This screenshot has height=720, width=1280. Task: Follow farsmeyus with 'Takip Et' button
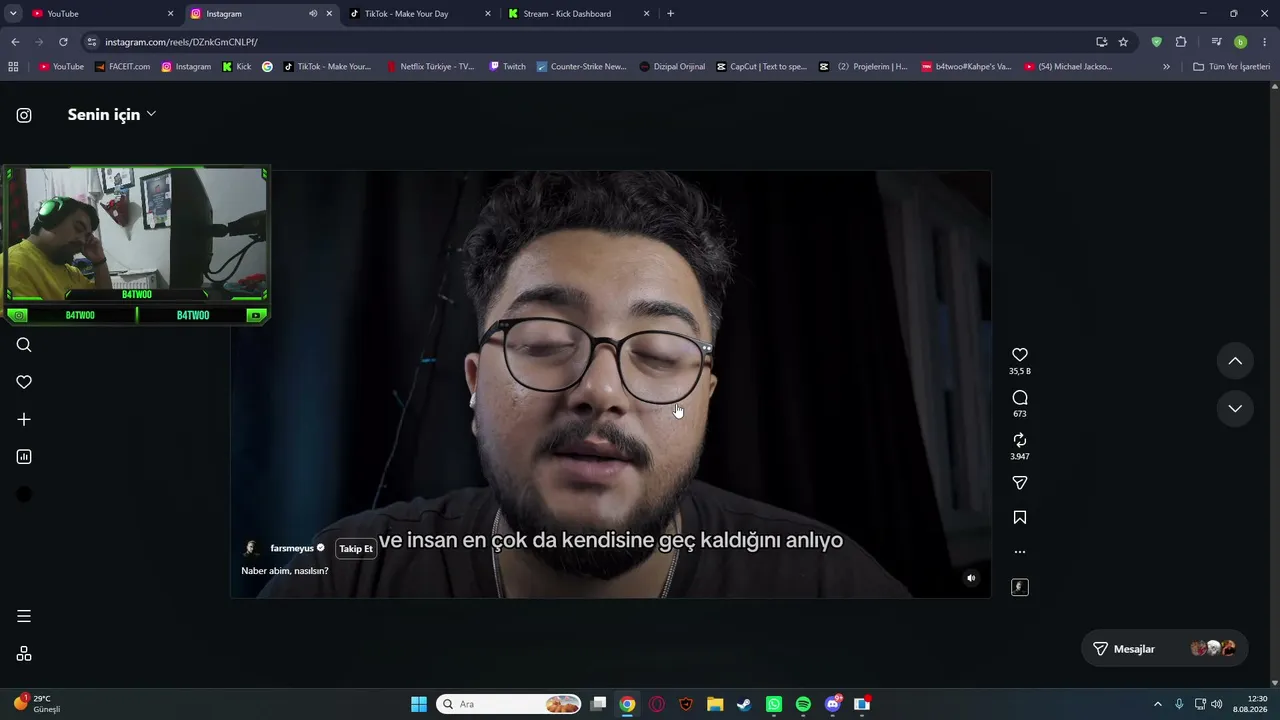coord(356,549)
